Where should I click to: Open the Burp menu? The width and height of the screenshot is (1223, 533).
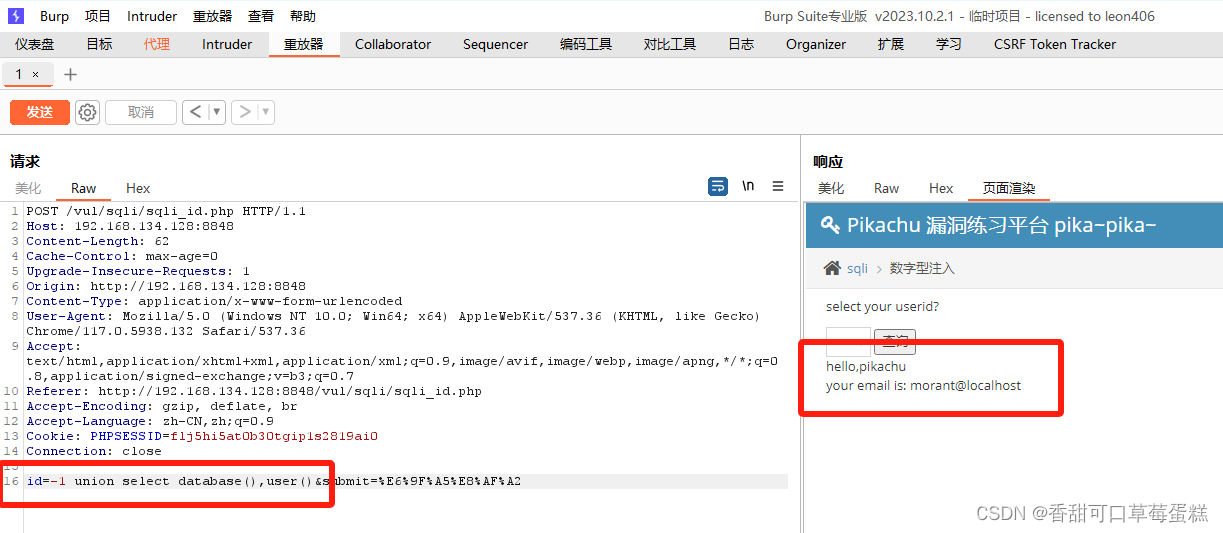coord(55,16)
